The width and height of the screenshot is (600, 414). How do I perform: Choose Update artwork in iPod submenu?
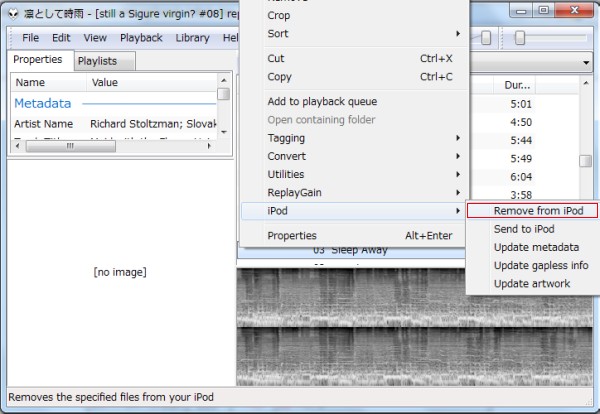click(531, 283)
